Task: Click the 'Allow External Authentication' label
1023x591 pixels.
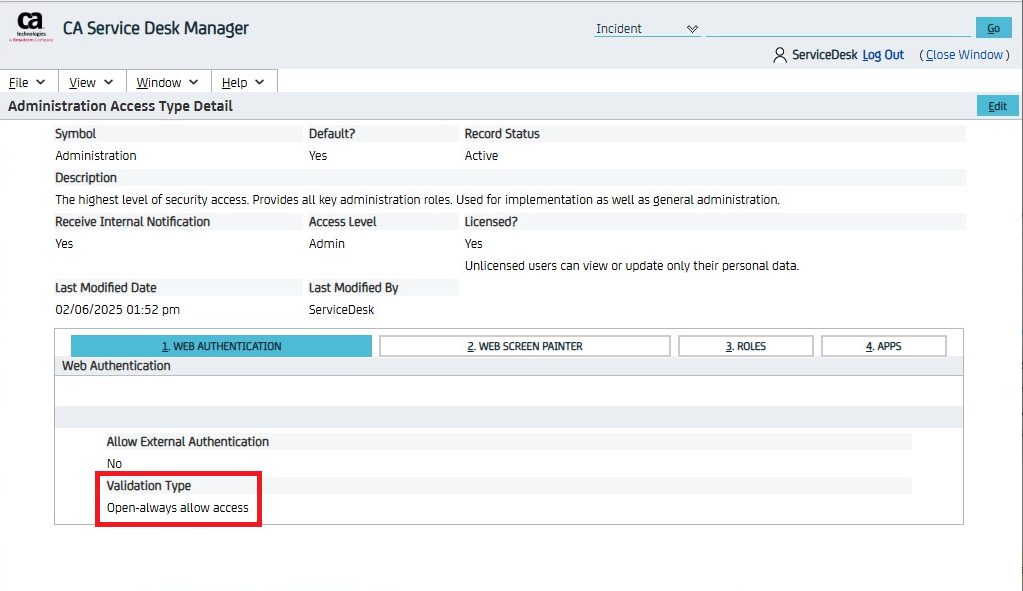Action: click(188, 442)
